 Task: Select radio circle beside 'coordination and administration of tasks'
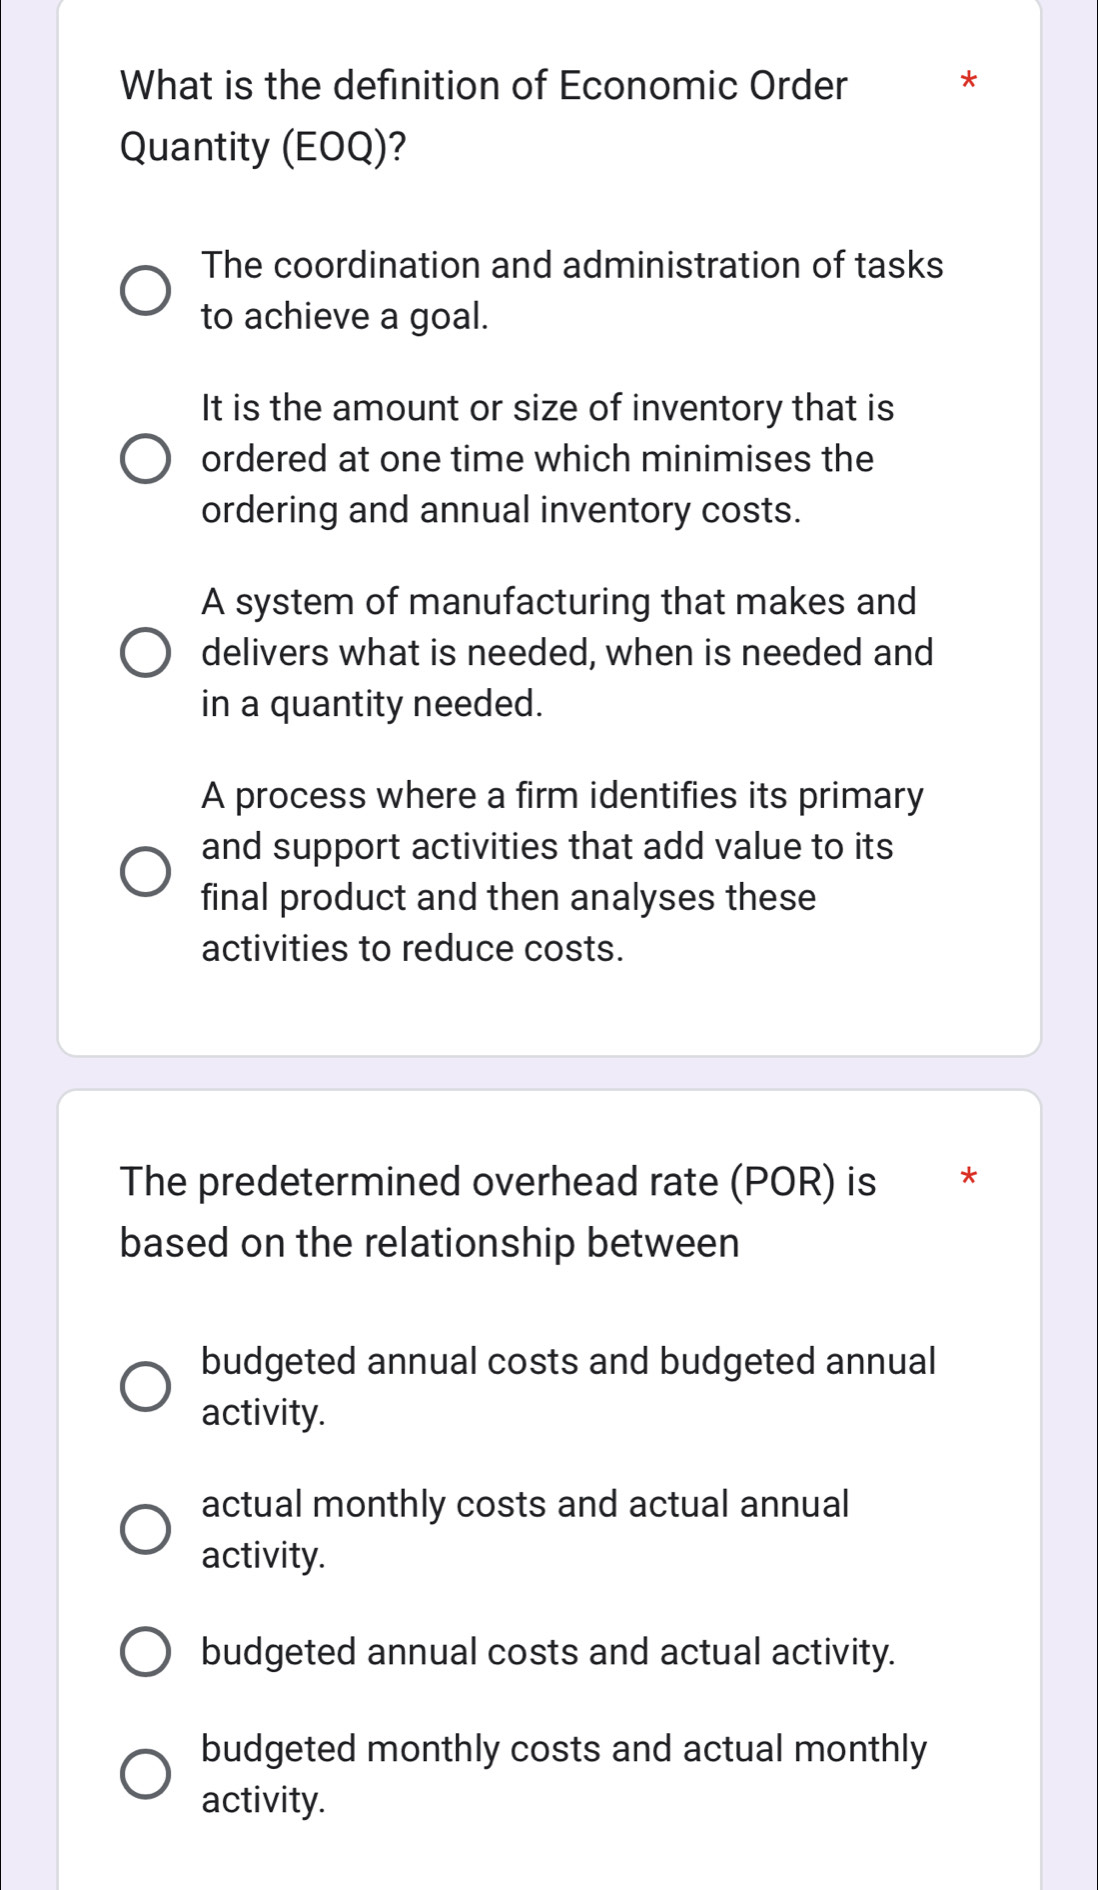(x=146, y=291)
